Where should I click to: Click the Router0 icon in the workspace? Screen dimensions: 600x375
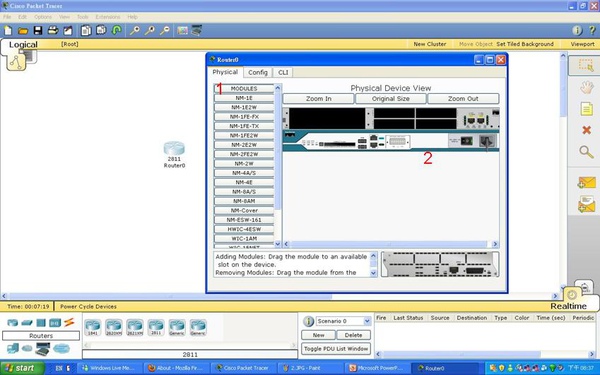pyautogui.click(x=174, y=148)
